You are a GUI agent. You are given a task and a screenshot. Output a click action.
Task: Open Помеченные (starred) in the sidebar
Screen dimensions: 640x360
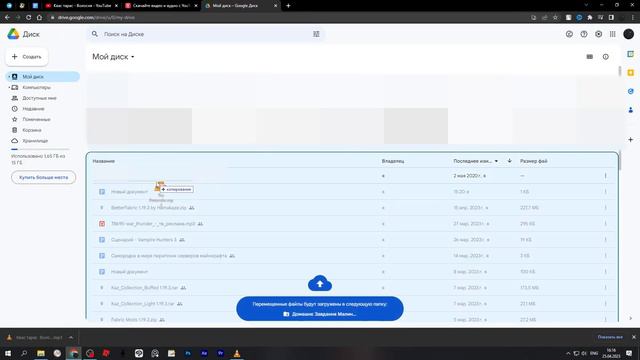pyautogui.click(x=36, y=119)
